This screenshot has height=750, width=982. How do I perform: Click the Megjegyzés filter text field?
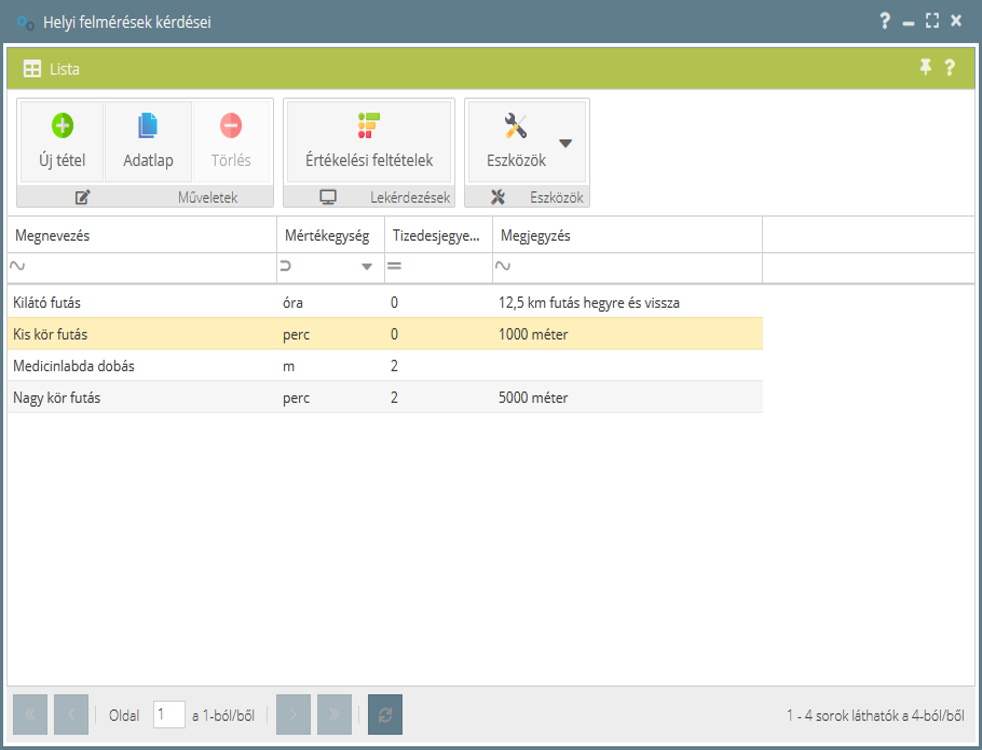635,267
